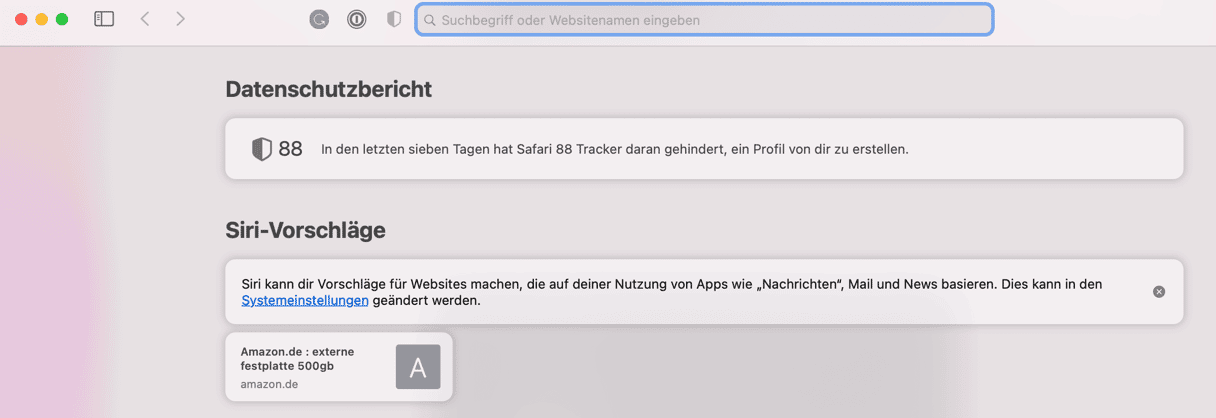Close the Safari window with red button
1216x418 pixels.
click(21, 19)
